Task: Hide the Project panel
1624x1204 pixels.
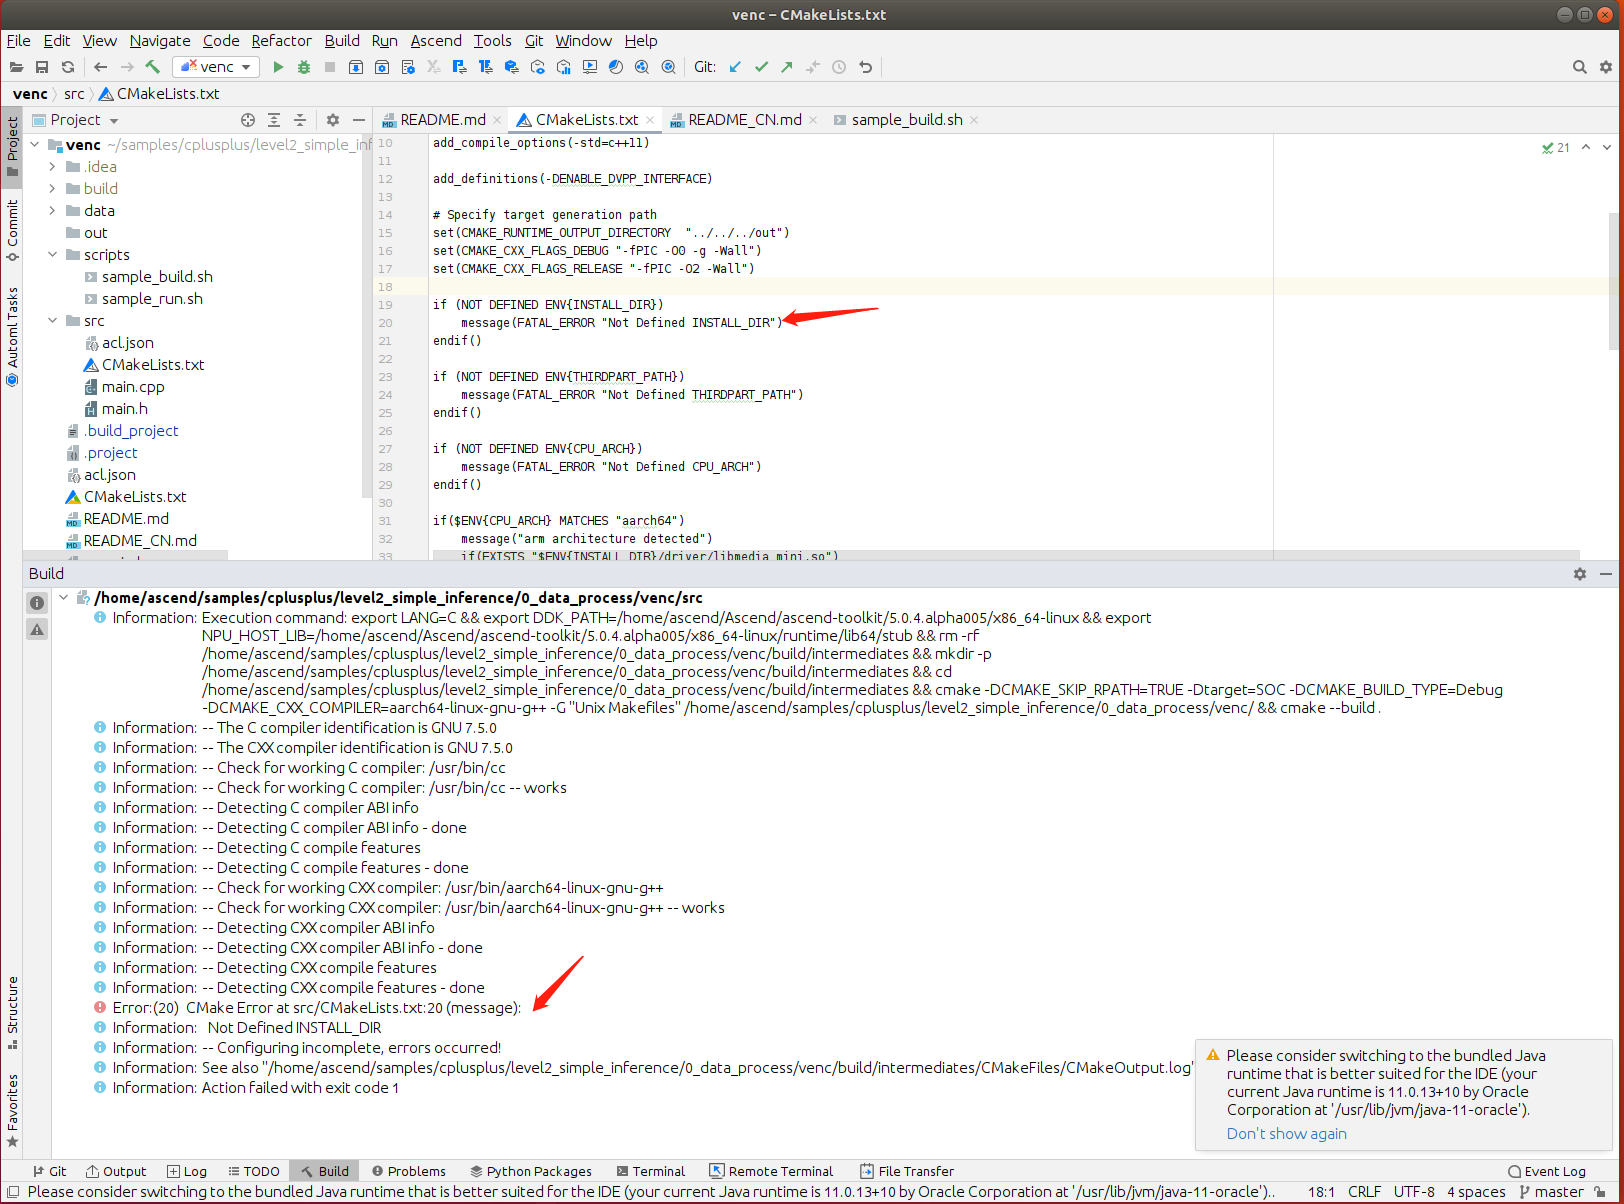Action: [x=359, y=120]
